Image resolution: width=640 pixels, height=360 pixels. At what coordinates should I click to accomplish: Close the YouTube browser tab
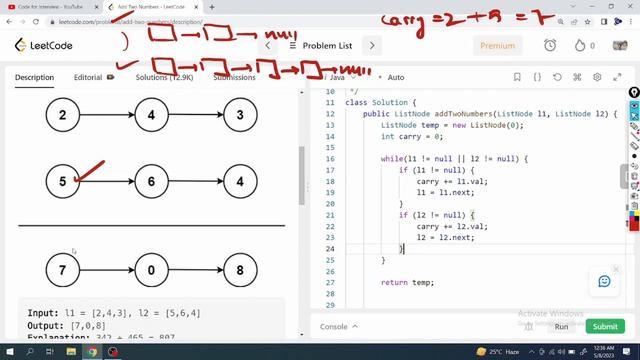point(96,7)
